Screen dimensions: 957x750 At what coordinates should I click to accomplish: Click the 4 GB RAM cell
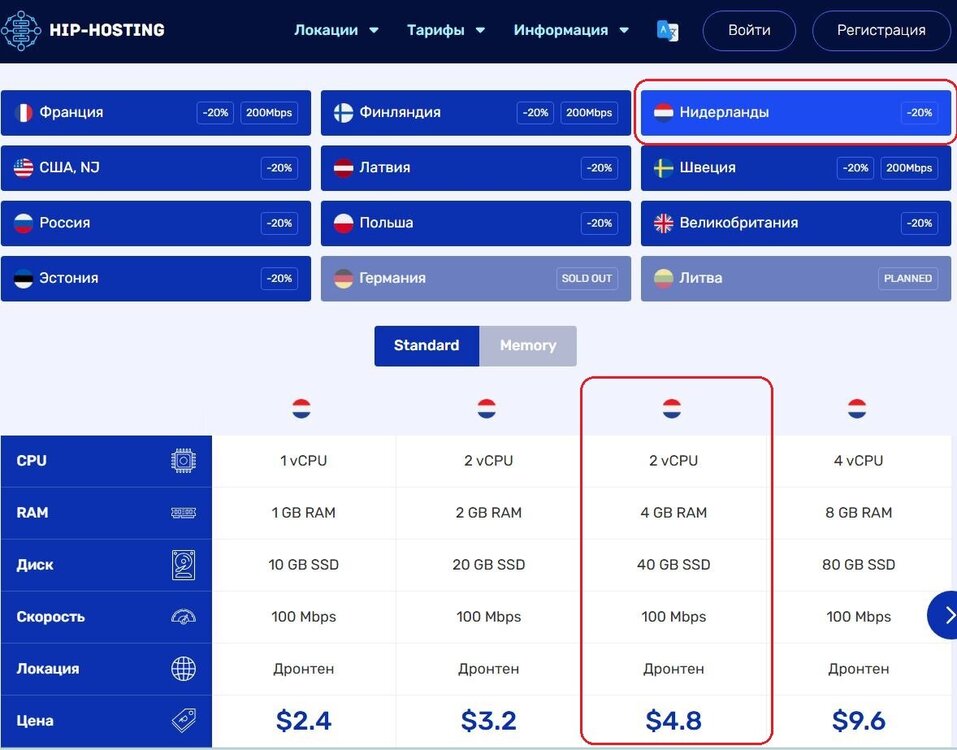coord(673,513)
